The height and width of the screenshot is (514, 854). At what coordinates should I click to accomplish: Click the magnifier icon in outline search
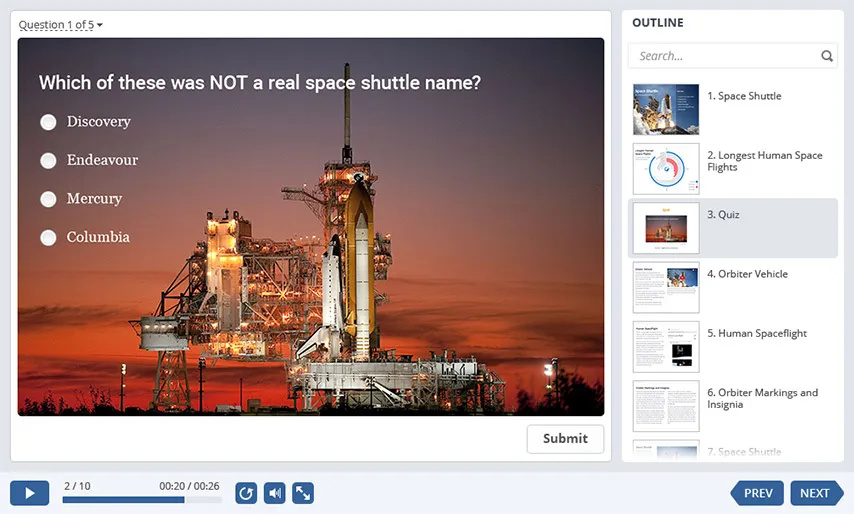tap(827, 56)
